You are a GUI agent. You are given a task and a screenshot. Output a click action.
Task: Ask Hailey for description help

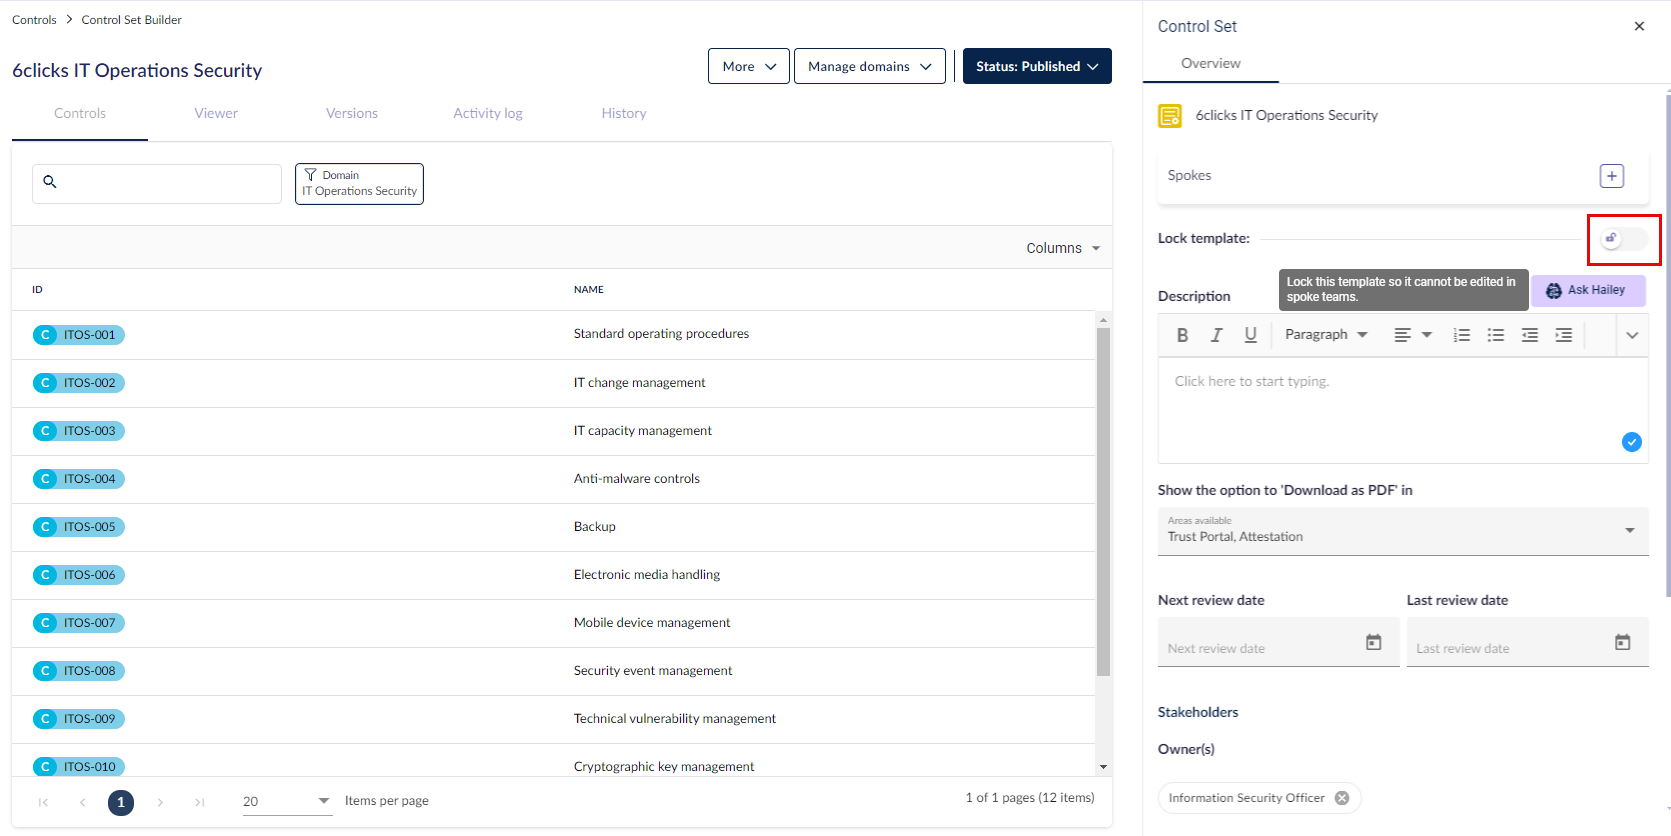[x=1587, y=290]
